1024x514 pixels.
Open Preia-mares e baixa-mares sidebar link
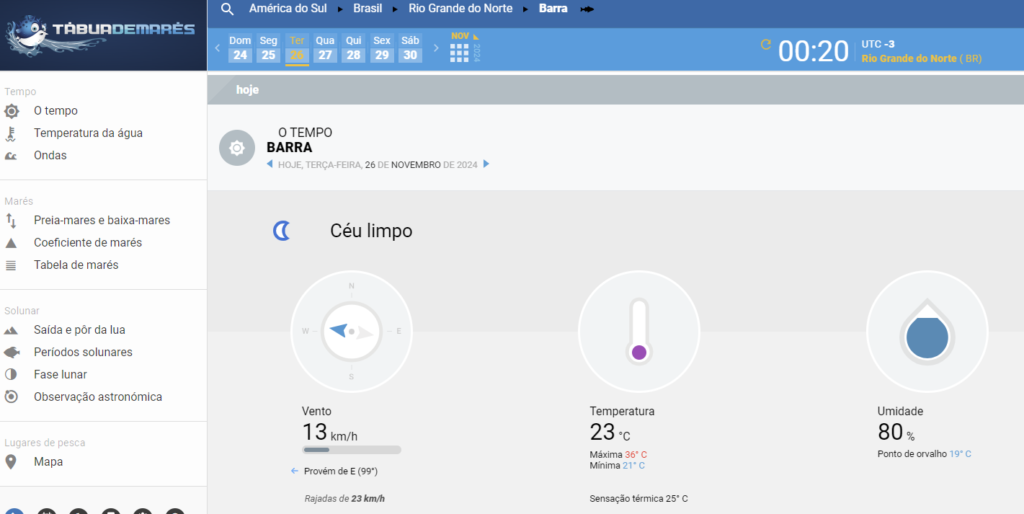tap(102, 221)
